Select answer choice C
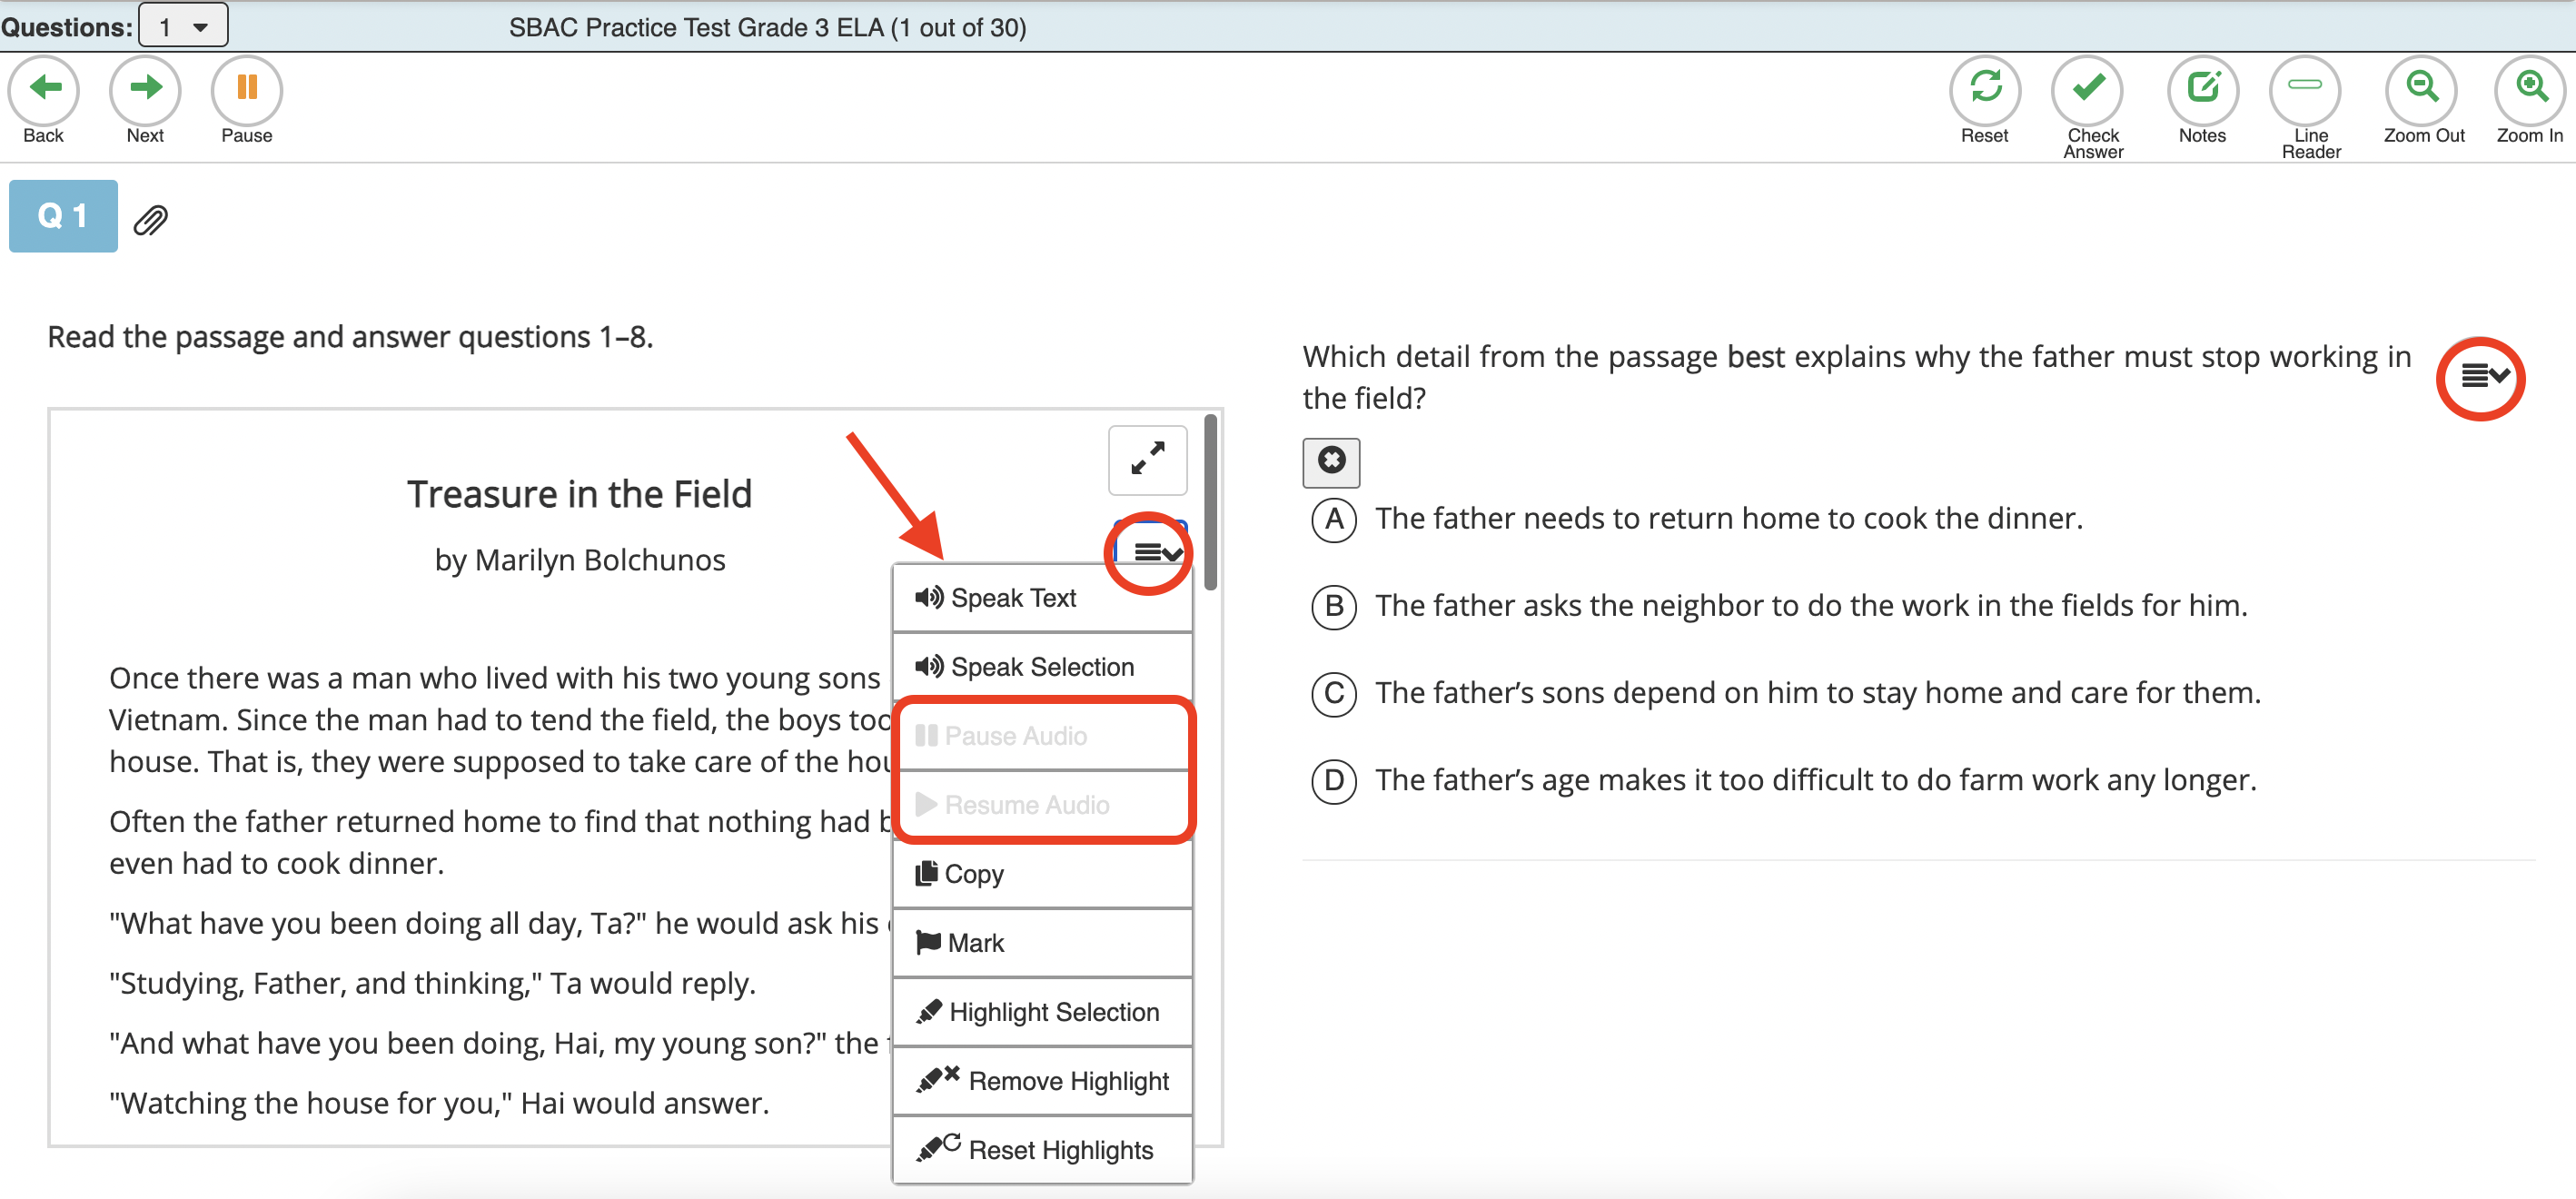 [1334, 694]
